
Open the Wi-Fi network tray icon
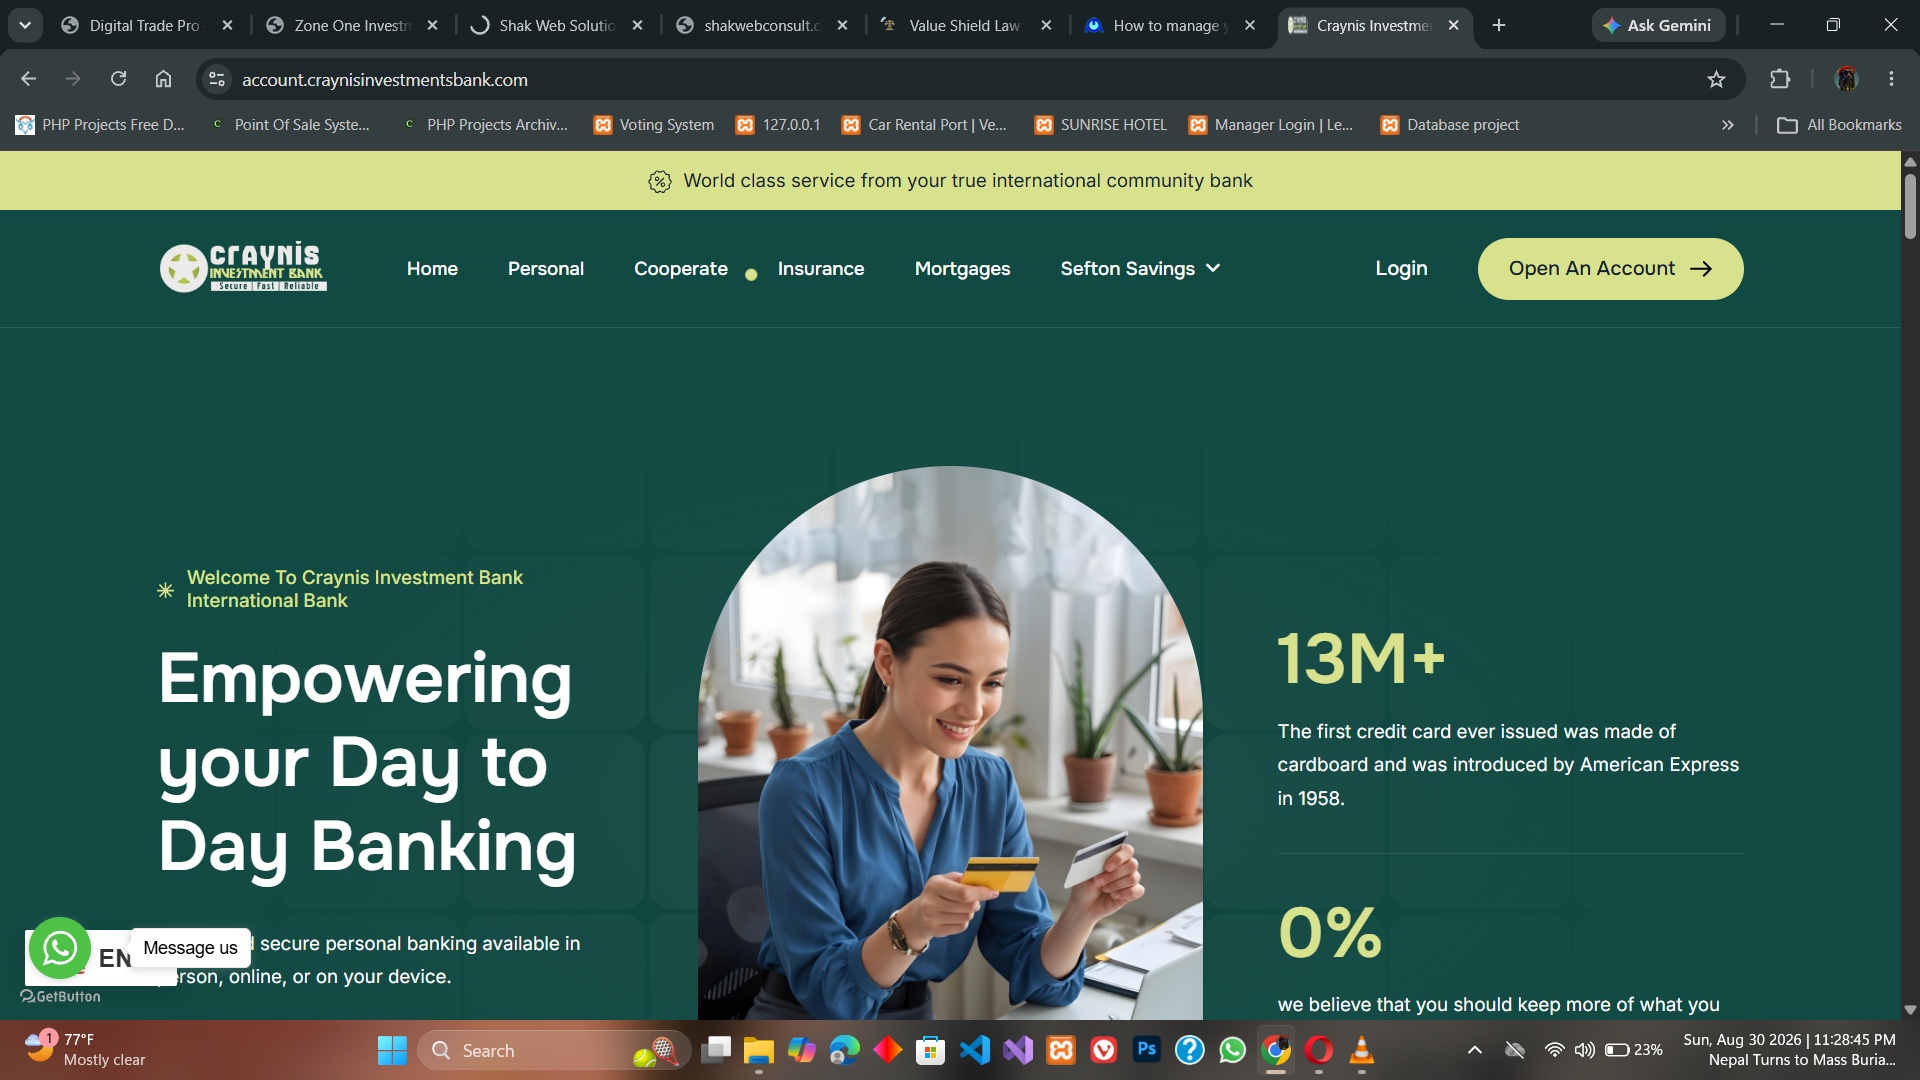[x=1554, y=1050]
